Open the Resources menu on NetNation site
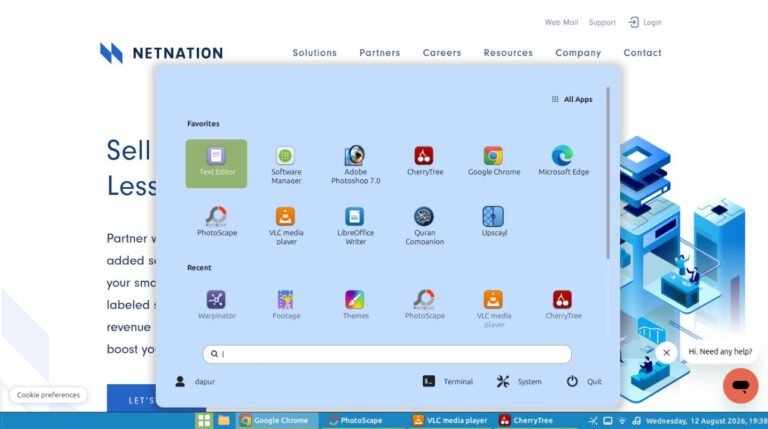Screen dimensions: 768x429 pos(508,53)
